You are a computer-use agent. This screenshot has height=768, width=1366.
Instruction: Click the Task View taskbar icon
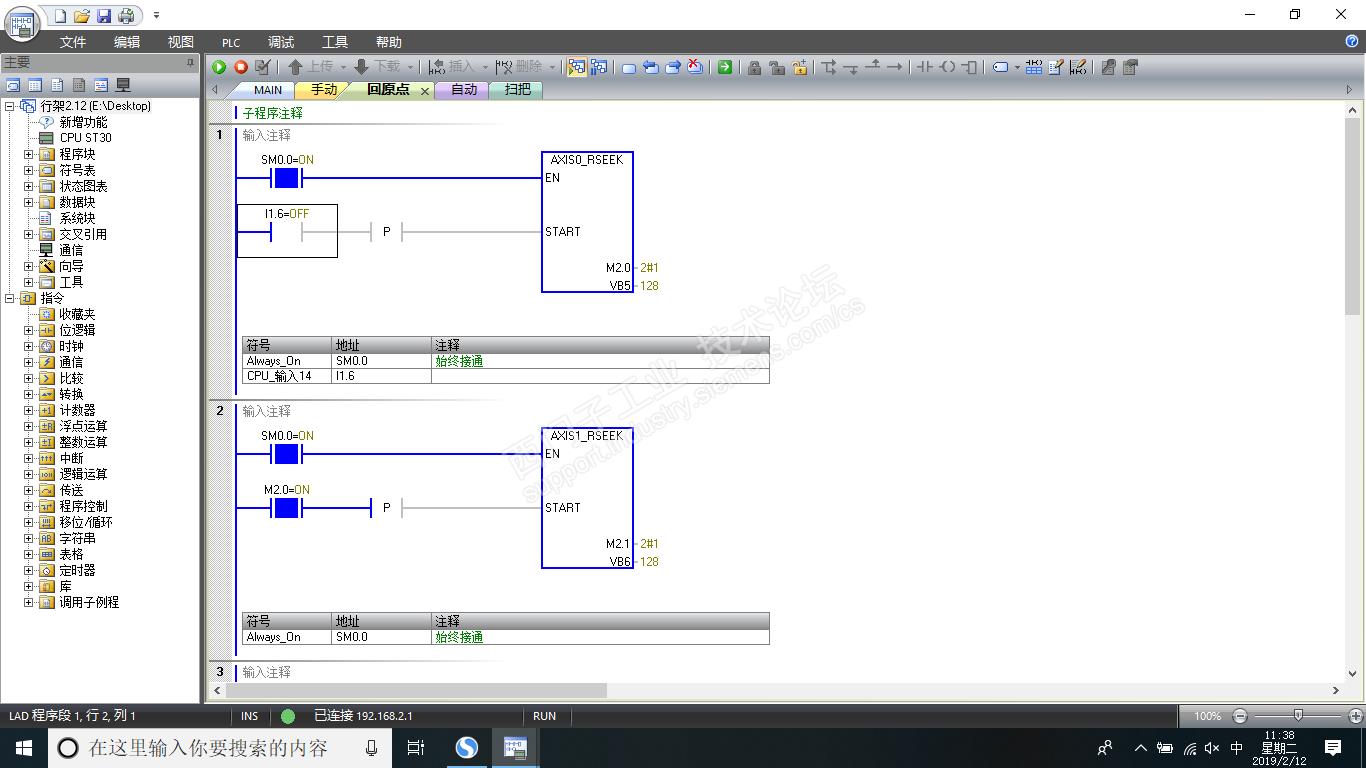417,748
